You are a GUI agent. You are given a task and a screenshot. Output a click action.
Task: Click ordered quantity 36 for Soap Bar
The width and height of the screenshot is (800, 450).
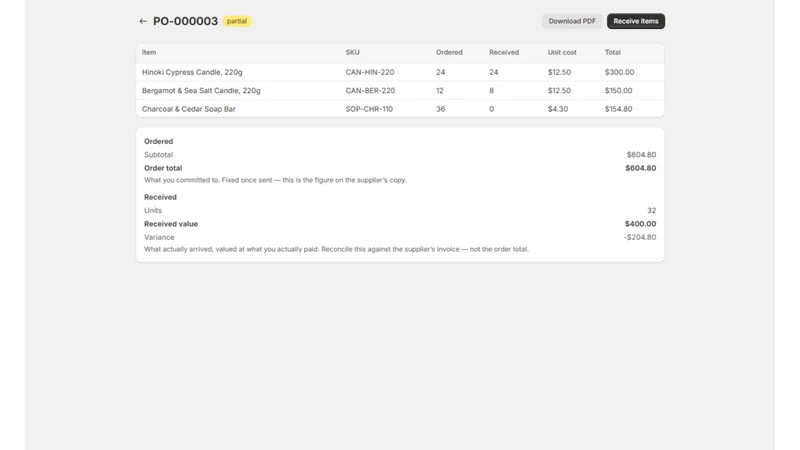(440, 109)
